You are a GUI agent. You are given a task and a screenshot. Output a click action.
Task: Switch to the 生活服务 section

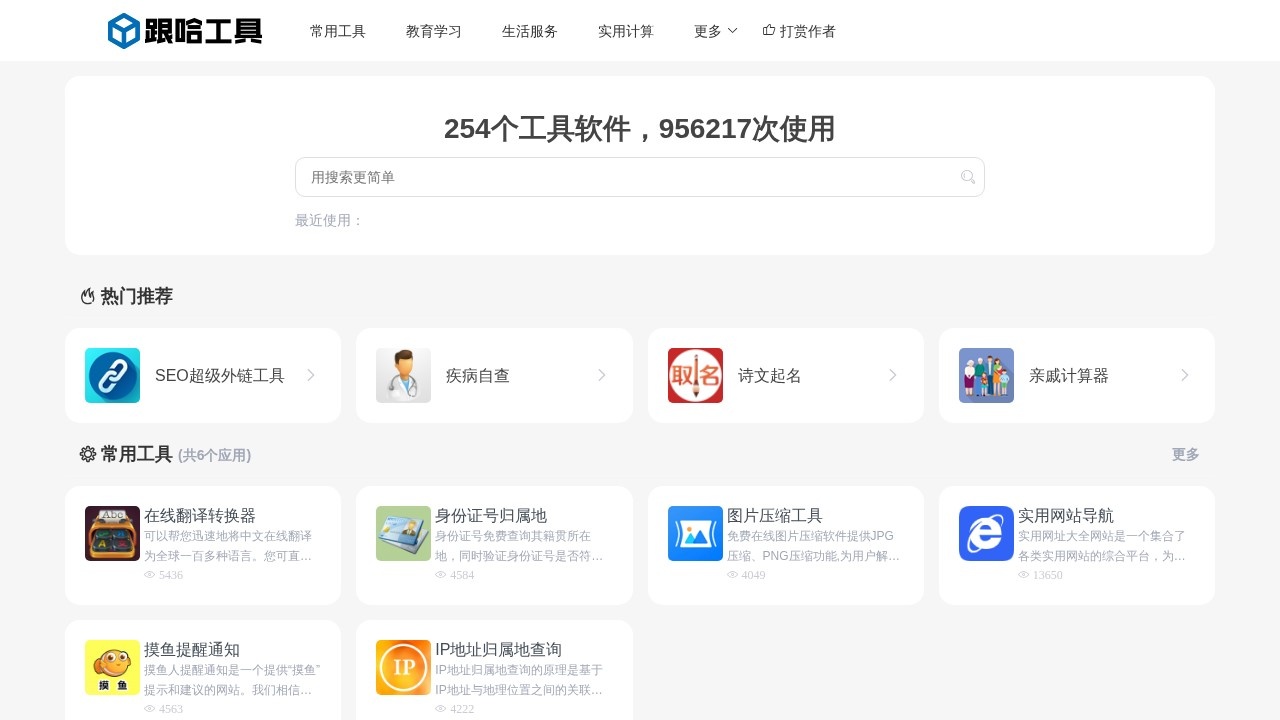[529, 31]
